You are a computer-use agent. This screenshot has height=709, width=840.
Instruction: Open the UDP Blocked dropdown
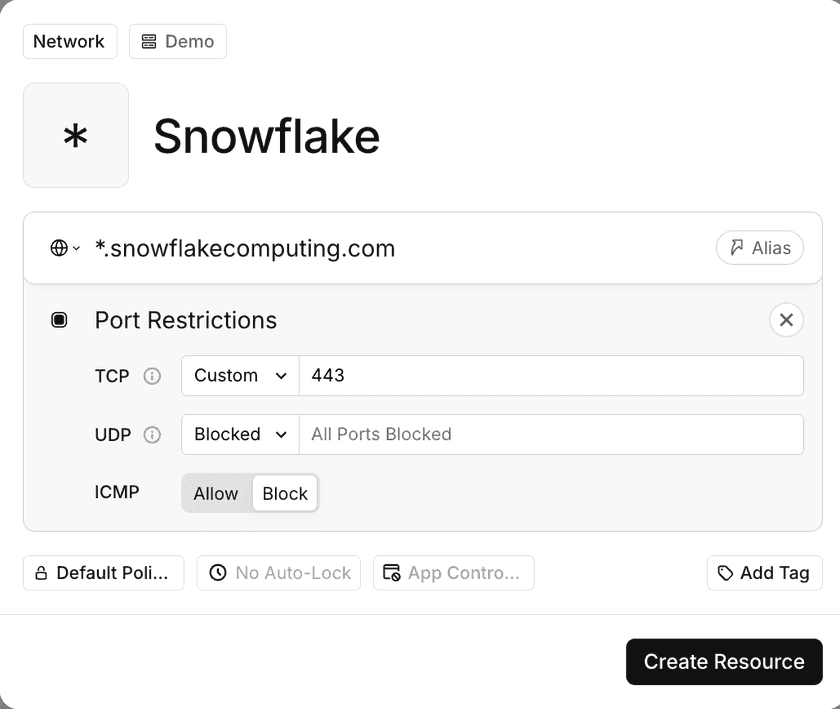239,435
